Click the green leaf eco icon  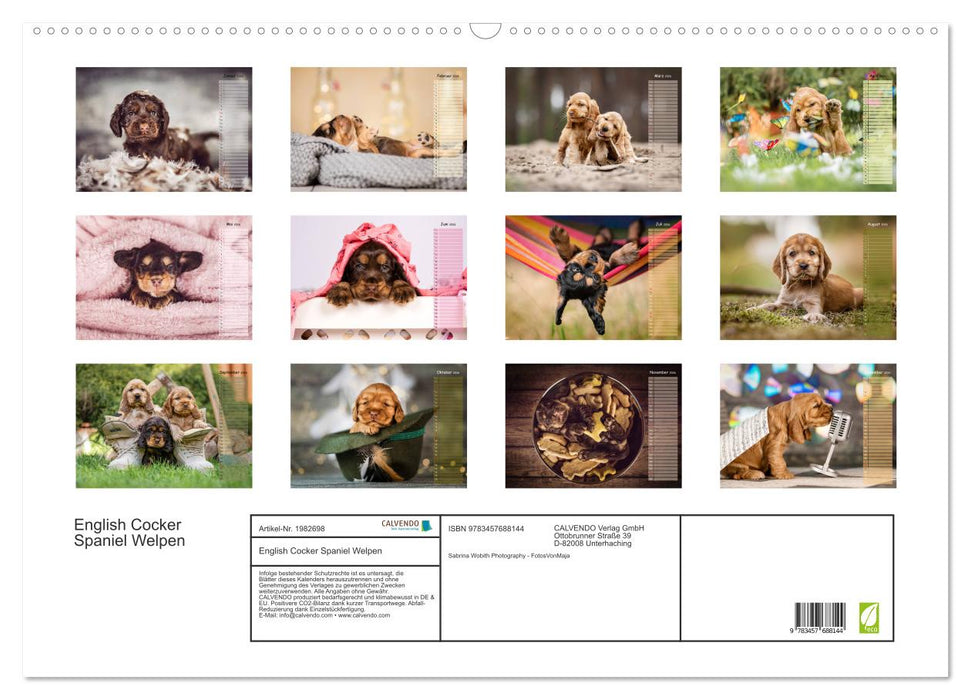coord(869,617)
